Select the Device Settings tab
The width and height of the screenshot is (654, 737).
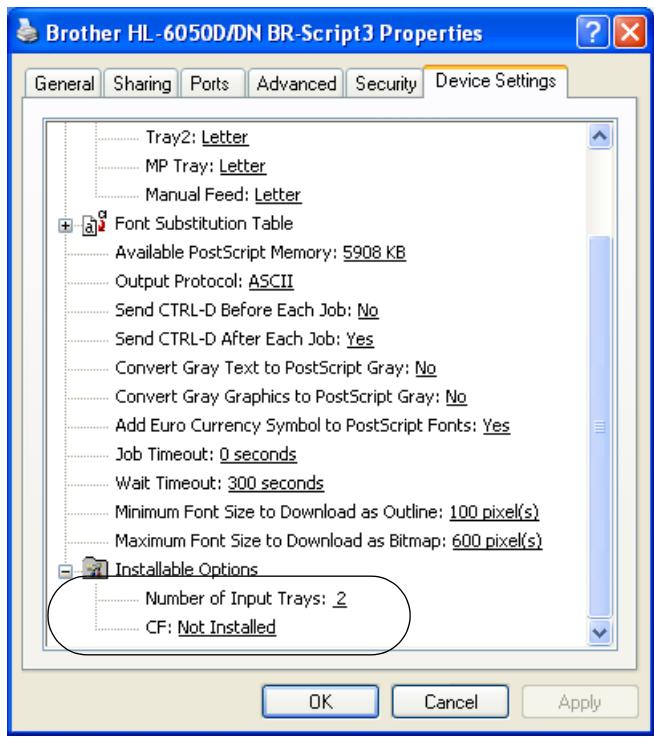click(x=496, y=81)
